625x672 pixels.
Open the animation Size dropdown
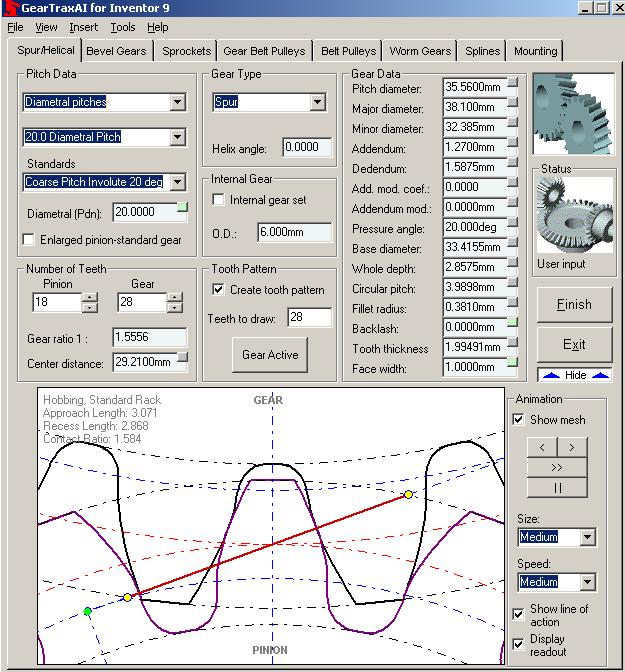click(587, 537)
